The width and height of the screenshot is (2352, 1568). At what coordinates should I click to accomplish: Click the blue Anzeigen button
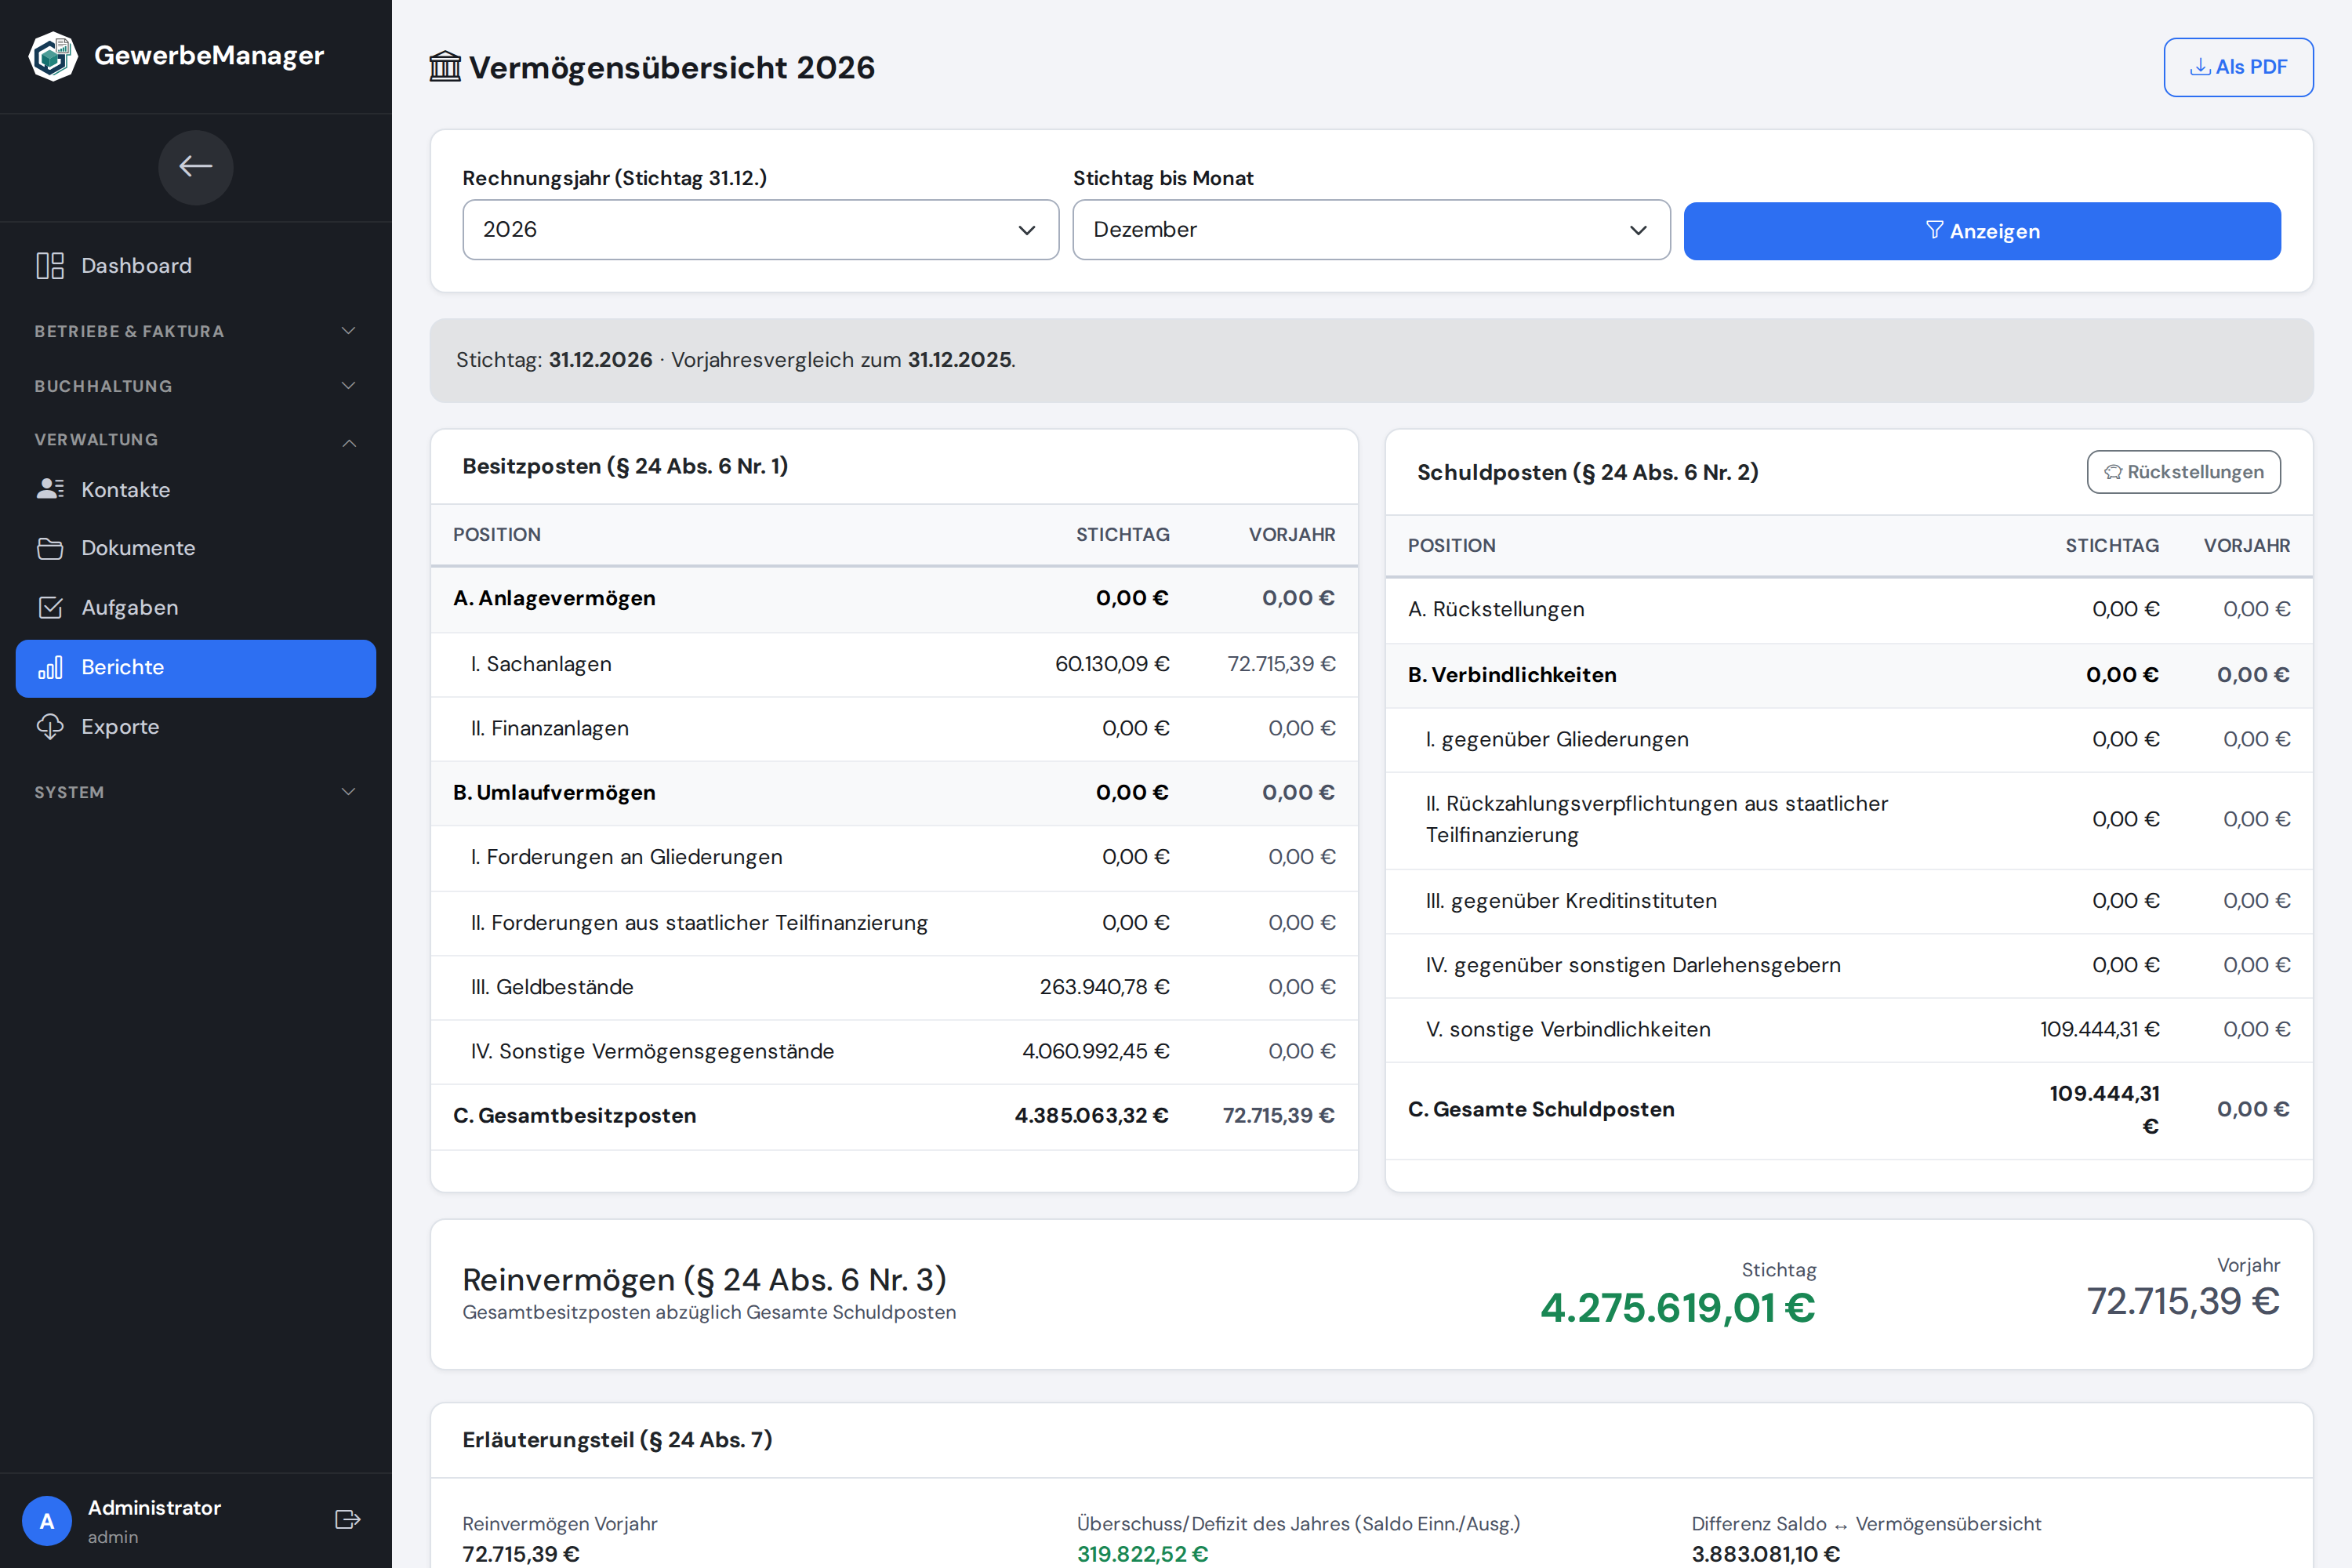[x=1982, y=231]
